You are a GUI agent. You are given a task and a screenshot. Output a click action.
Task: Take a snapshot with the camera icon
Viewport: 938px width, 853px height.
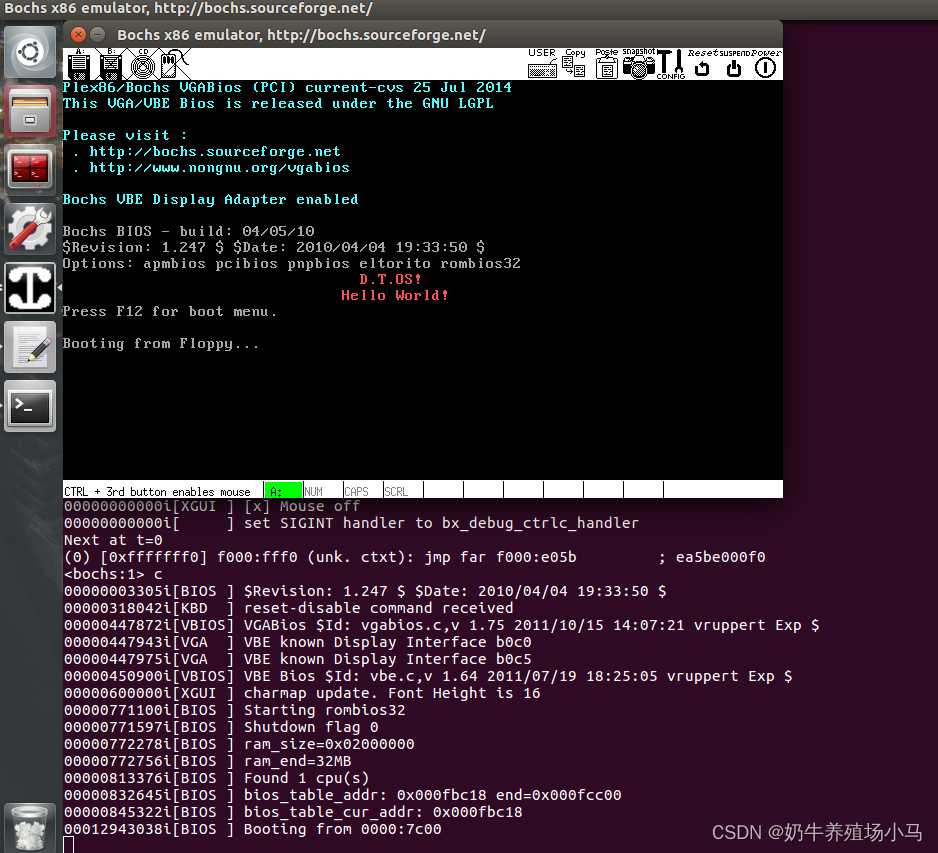(x=639, y=63)
